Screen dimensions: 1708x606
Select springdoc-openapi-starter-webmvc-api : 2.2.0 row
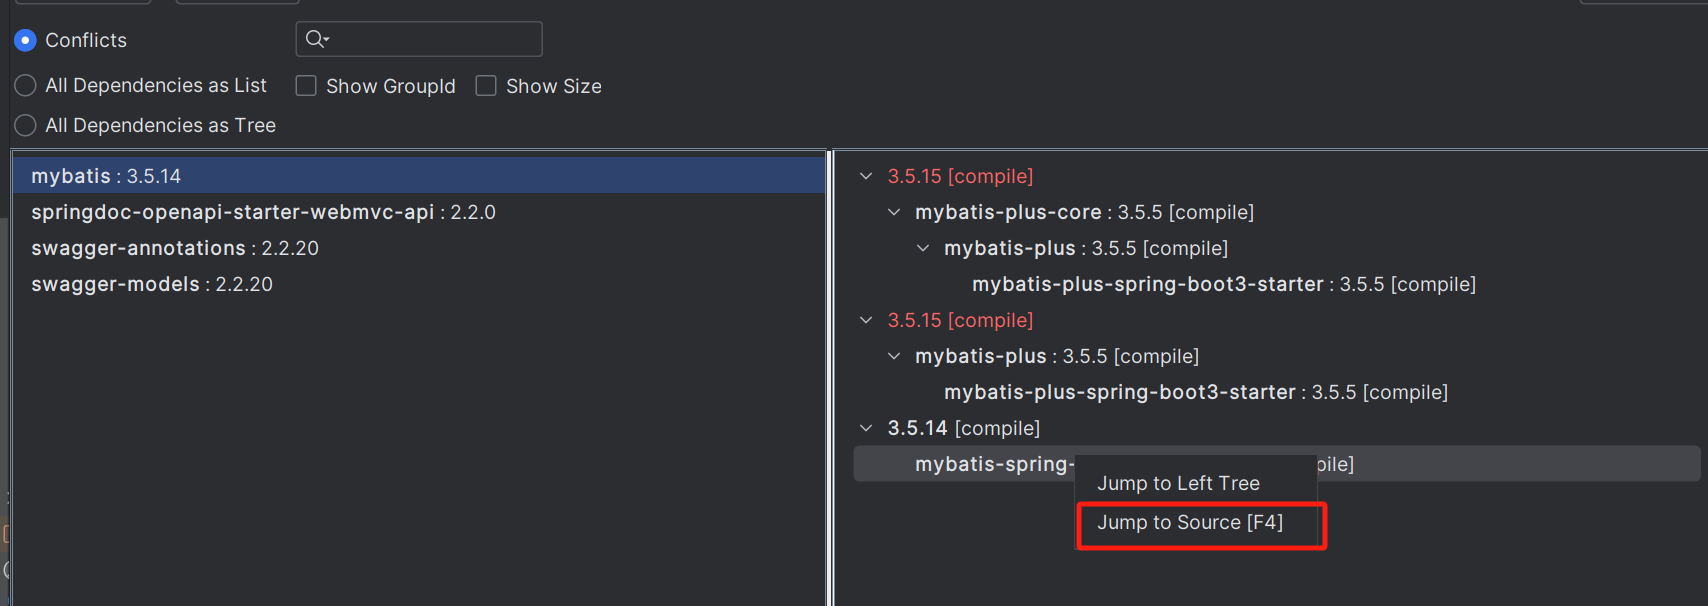click(419, 212)
